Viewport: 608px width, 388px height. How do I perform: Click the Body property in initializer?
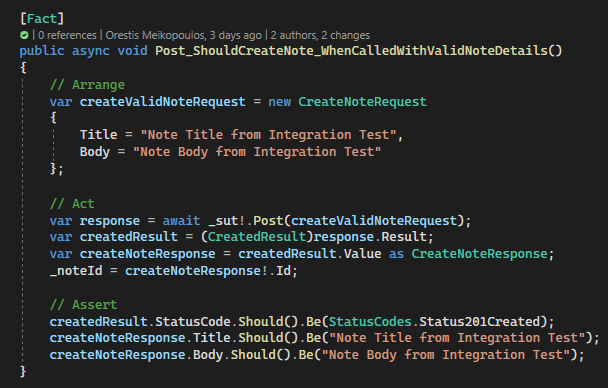[95, 152]
